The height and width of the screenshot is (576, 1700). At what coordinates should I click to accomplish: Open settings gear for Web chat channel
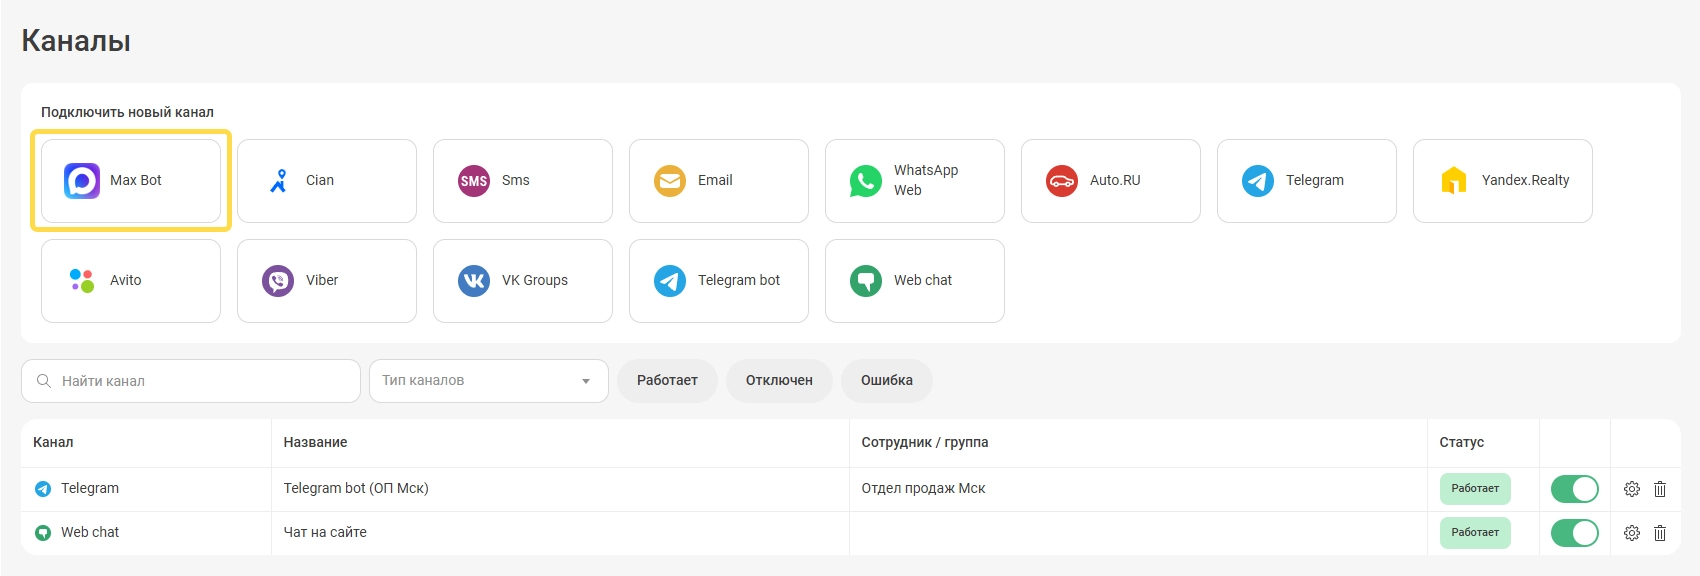(x=1631, y=533)
